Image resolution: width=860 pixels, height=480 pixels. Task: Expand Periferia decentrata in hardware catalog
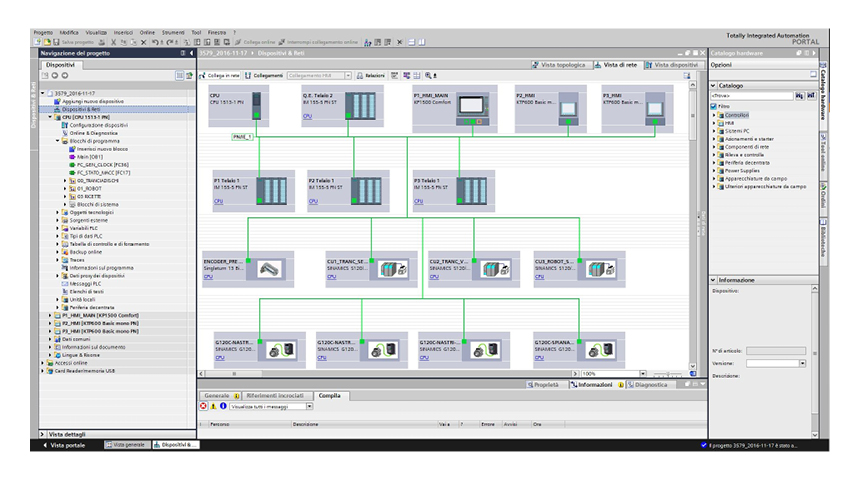(715, 163)
